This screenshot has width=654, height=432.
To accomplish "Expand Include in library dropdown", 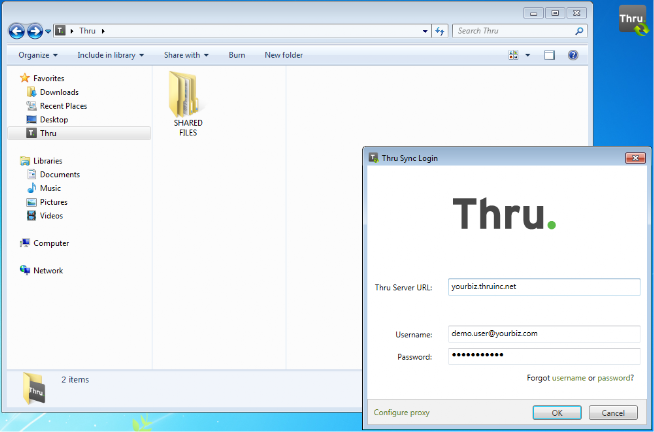I will 110,55.
